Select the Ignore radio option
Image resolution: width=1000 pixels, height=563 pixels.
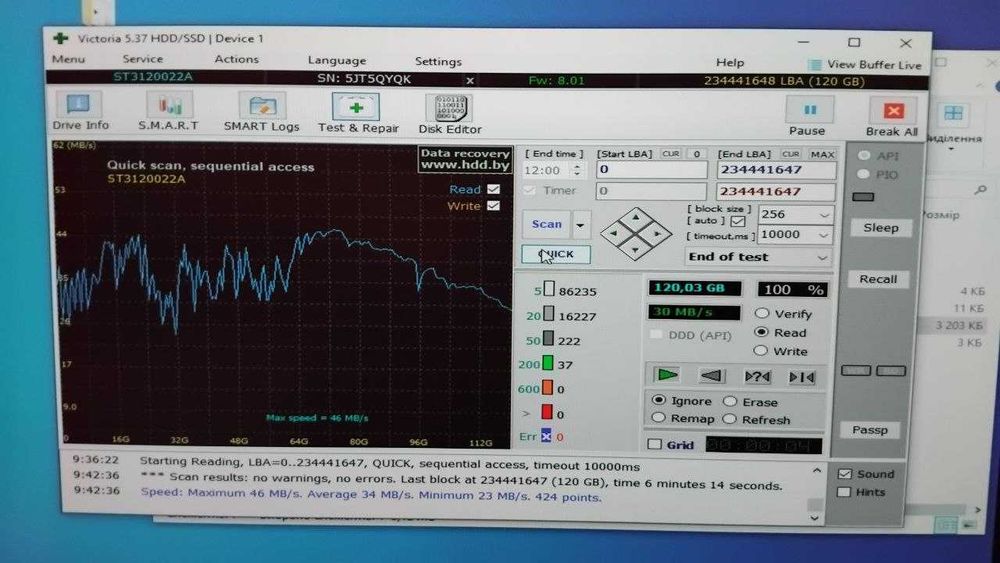coord(659,400)
